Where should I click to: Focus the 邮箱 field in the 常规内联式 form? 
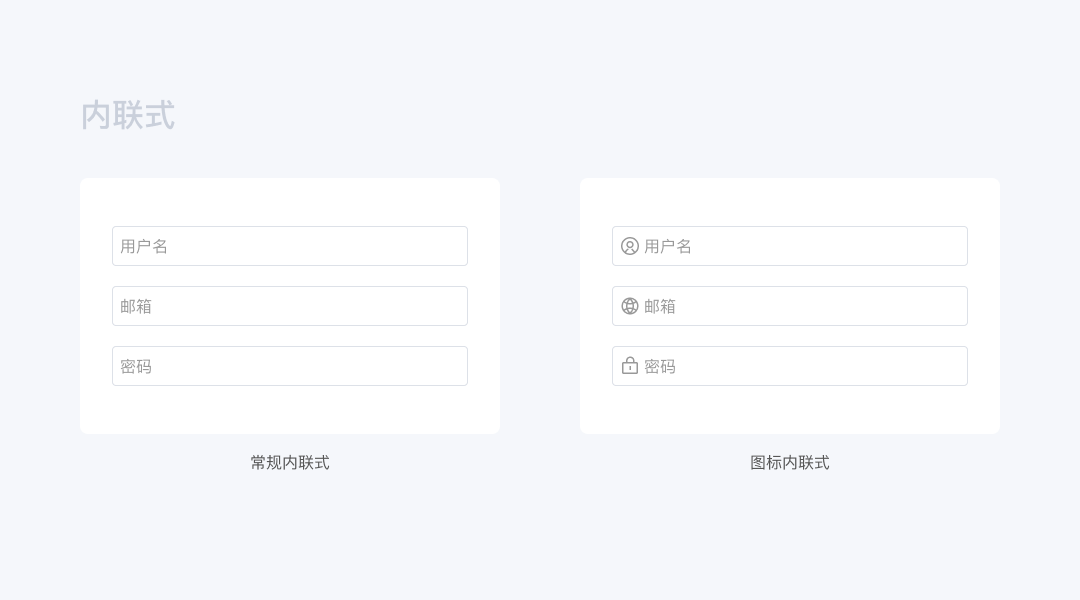[290, 306]
